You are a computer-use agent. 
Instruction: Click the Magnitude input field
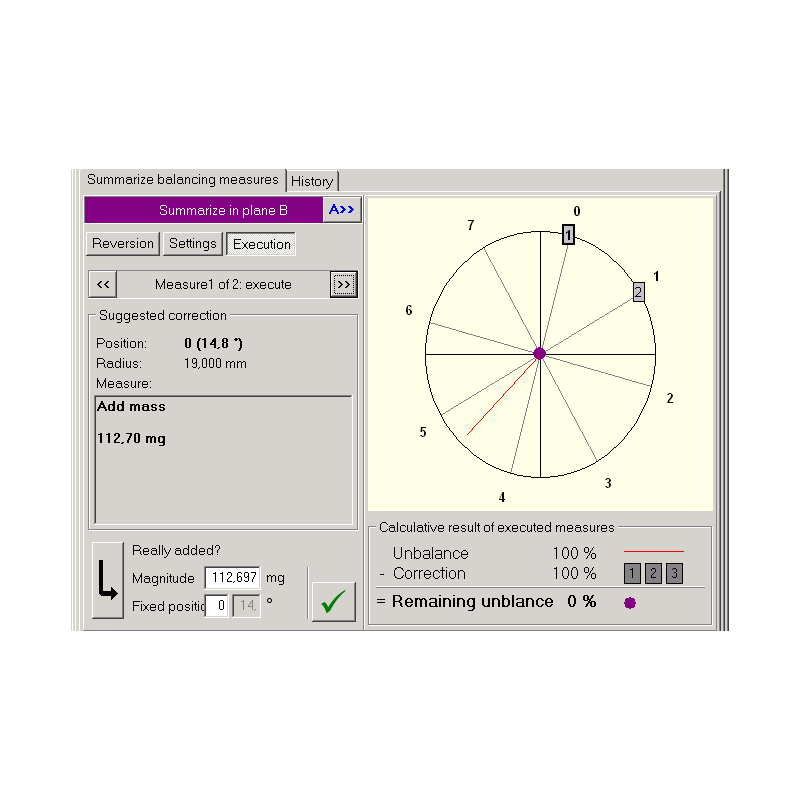click(232, 578)
